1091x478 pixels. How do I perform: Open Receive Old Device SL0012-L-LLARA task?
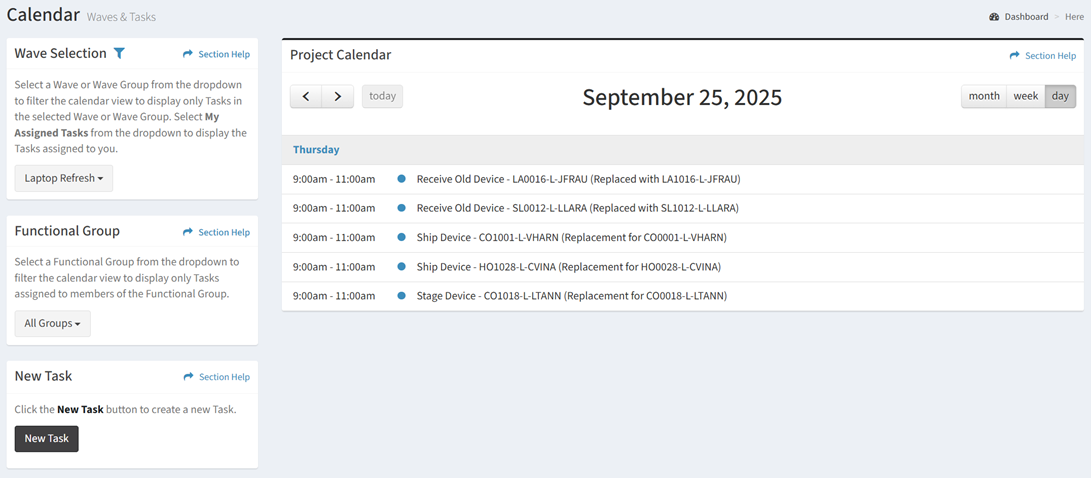coord(577,209)
